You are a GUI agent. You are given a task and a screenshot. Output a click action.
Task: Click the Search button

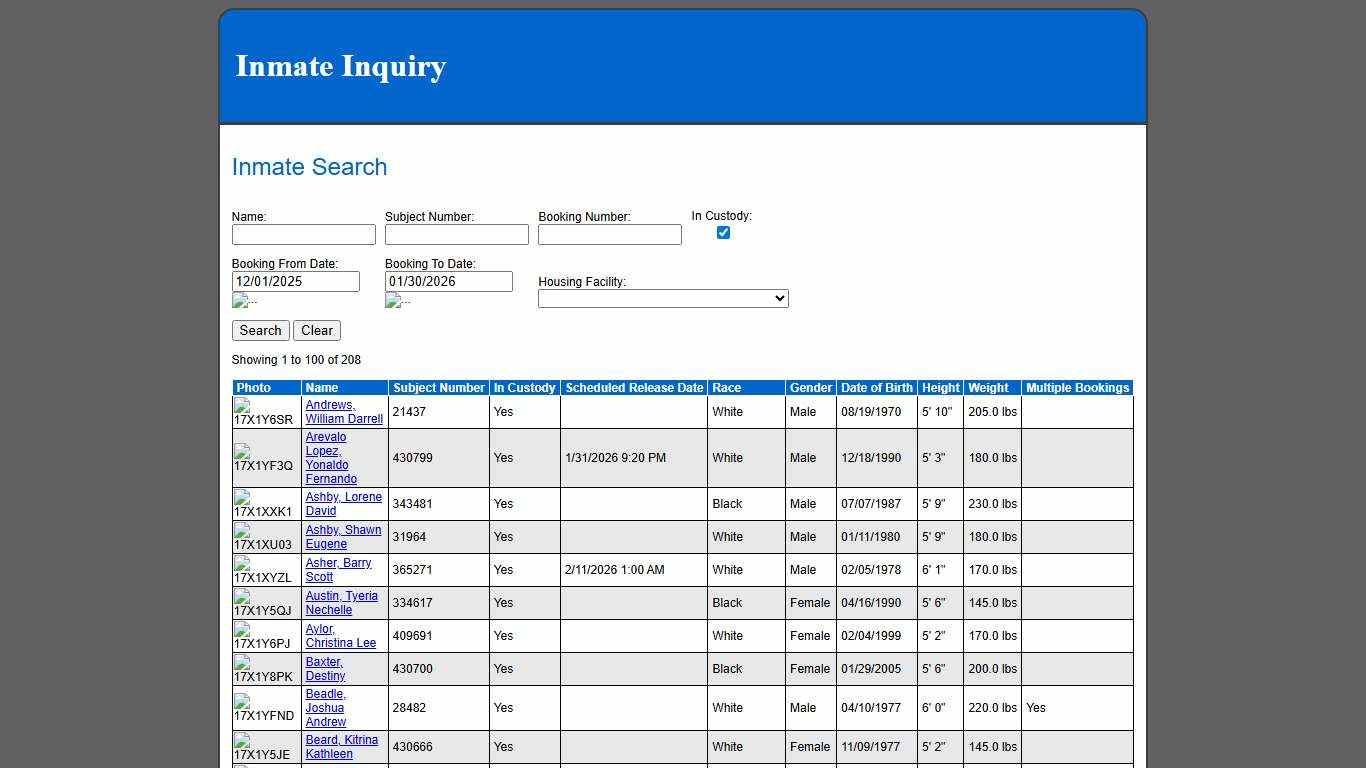pos(260,330)
